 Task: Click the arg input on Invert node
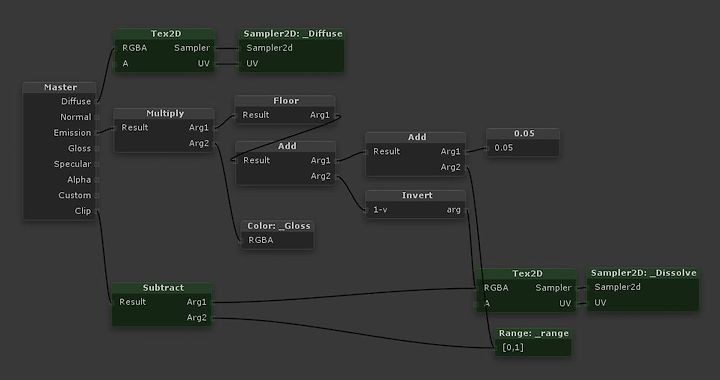[454, 210]
